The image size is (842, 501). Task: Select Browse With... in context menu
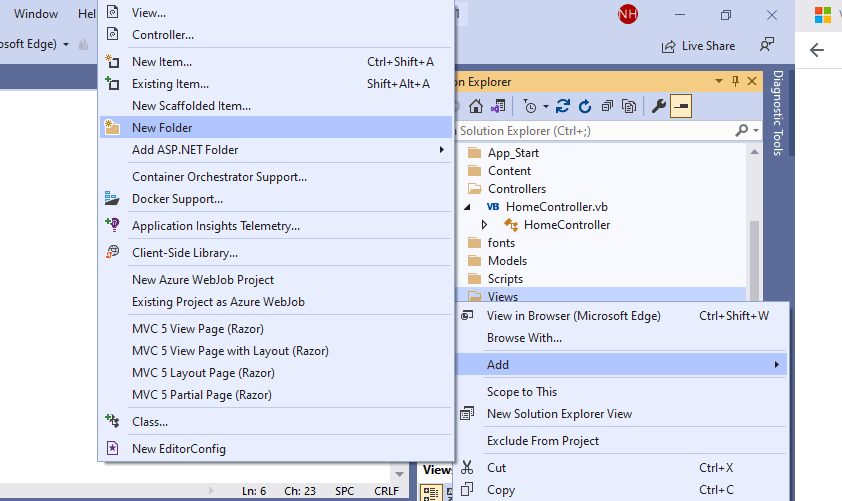click(621, 338)
